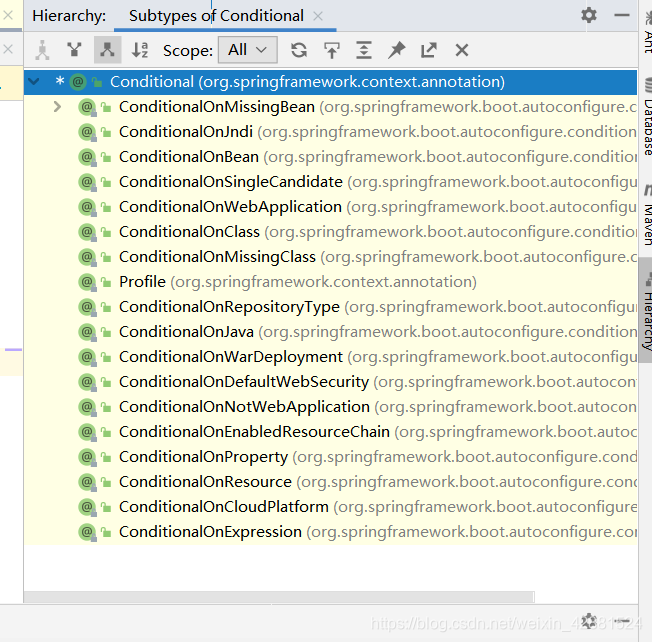
Task: Export hierarchy to text file
Action: (x=429, y=50)
